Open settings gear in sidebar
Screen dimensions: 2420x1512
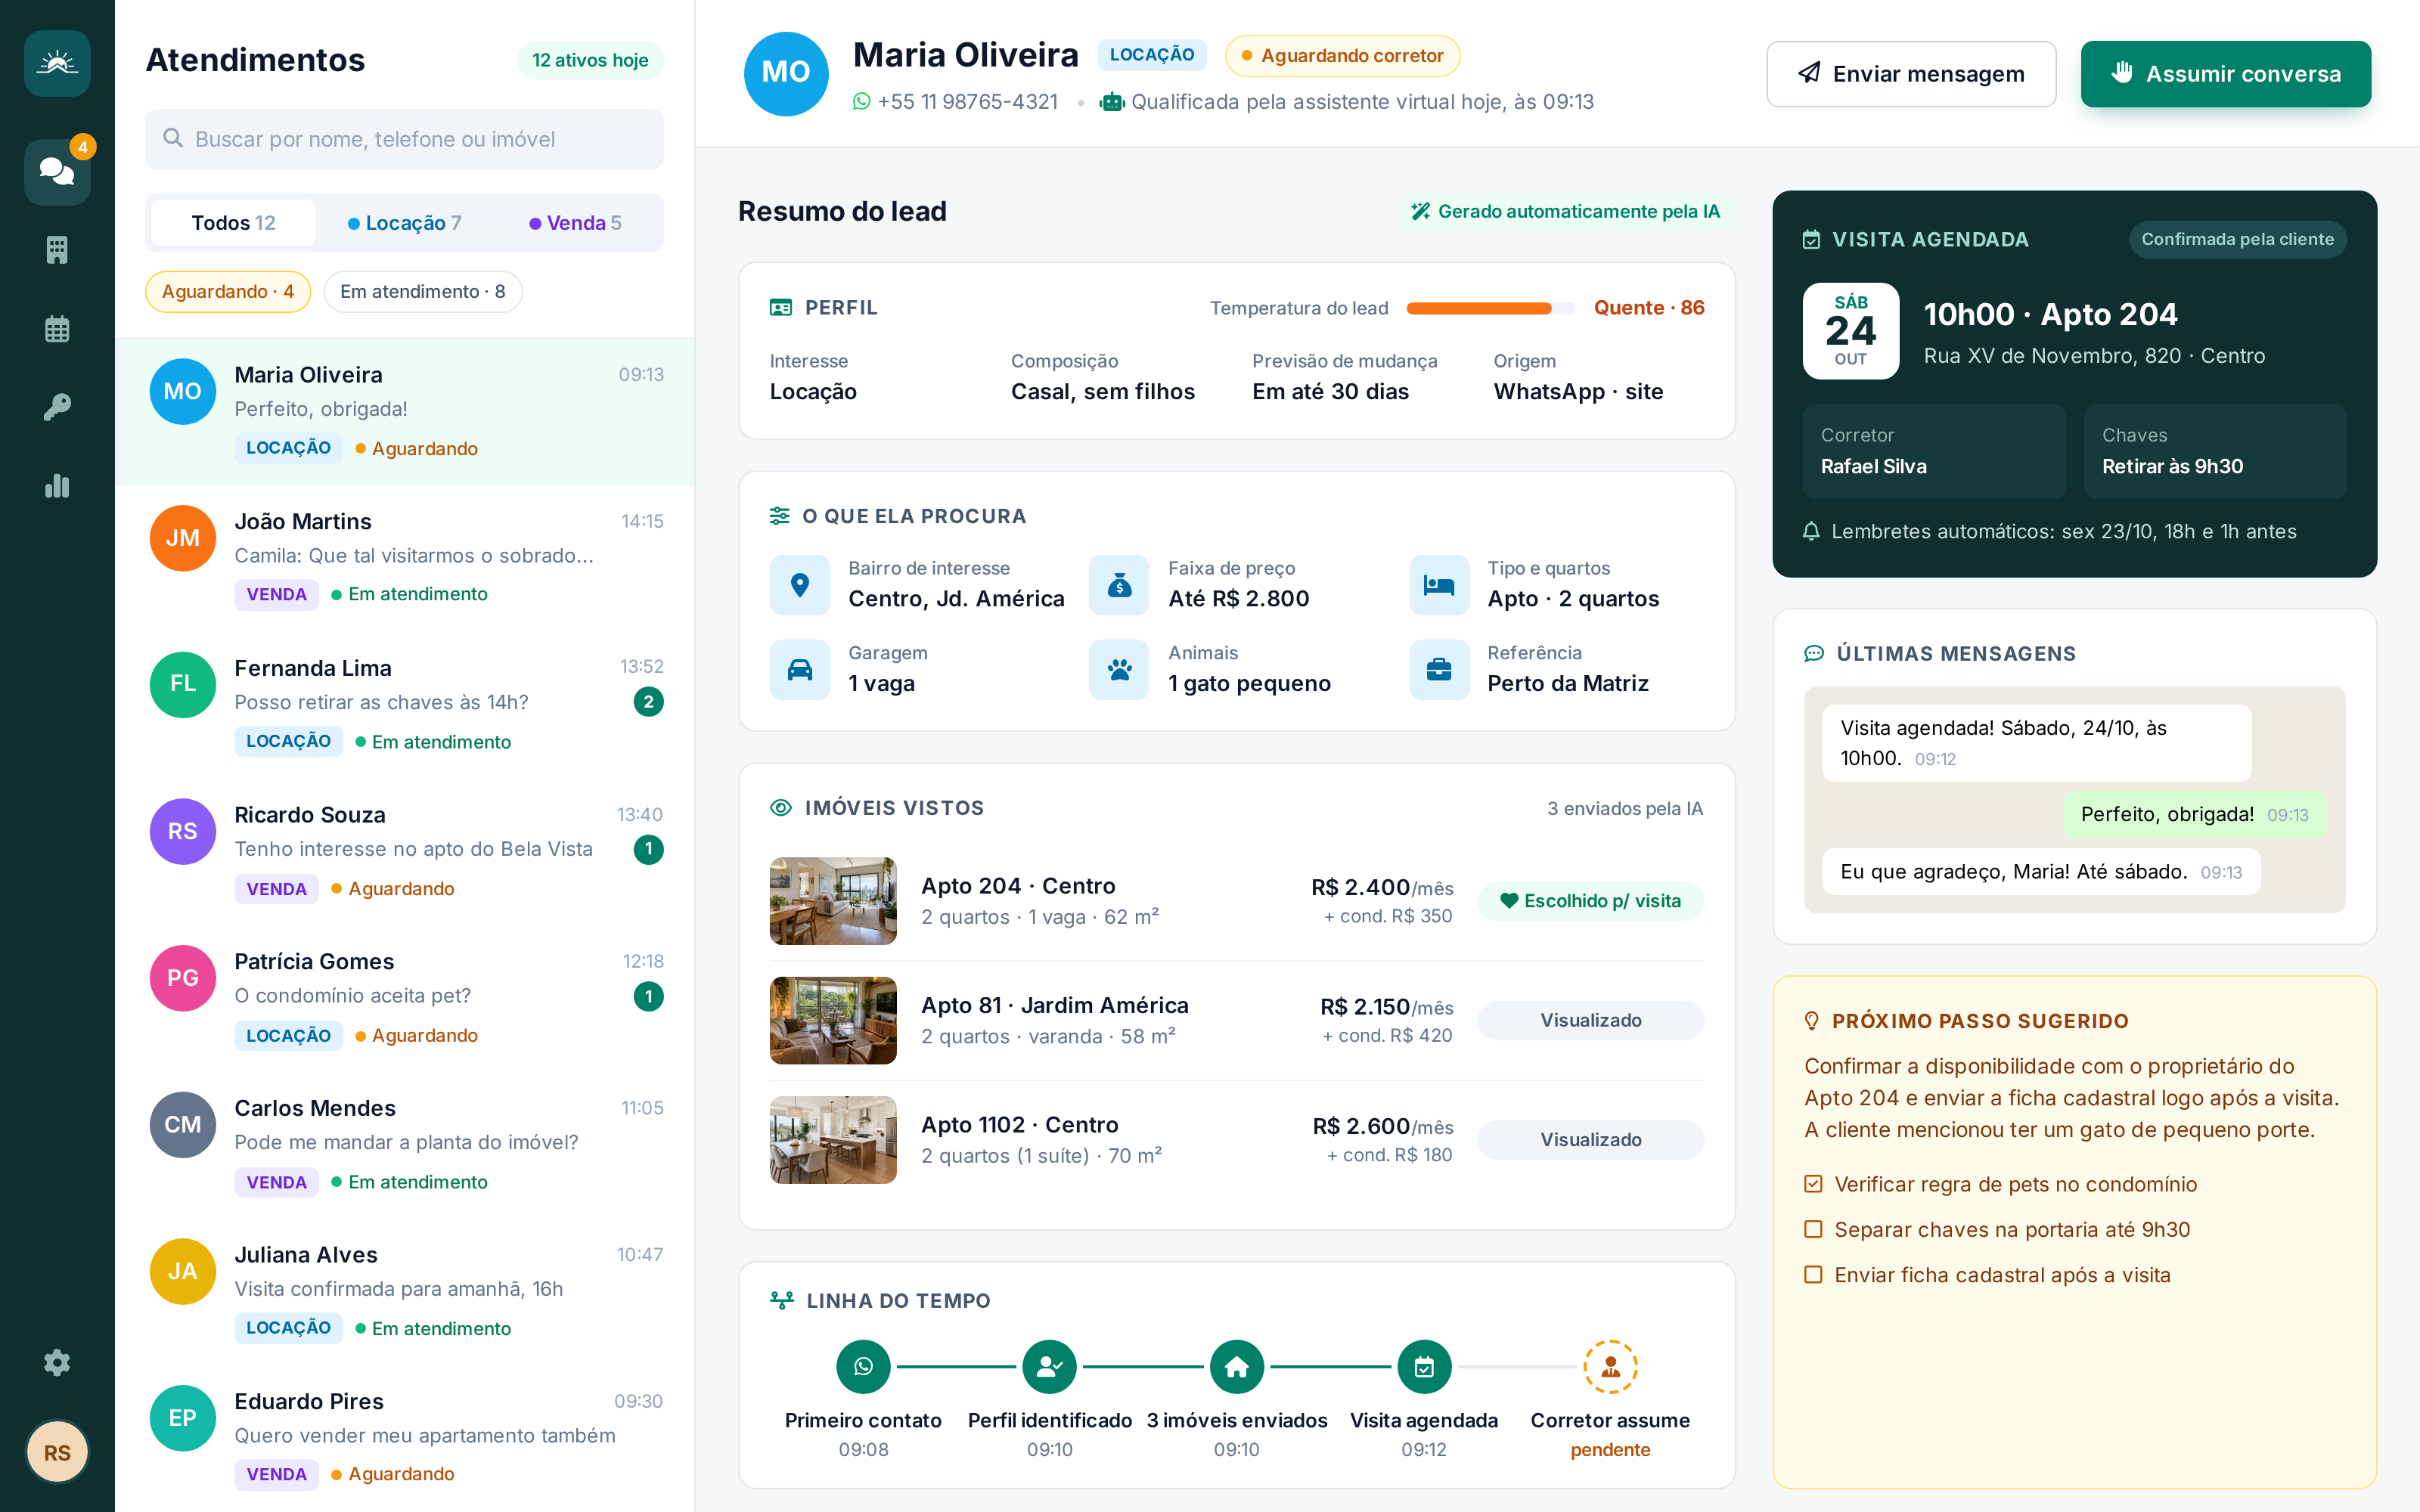point(57,1362)
